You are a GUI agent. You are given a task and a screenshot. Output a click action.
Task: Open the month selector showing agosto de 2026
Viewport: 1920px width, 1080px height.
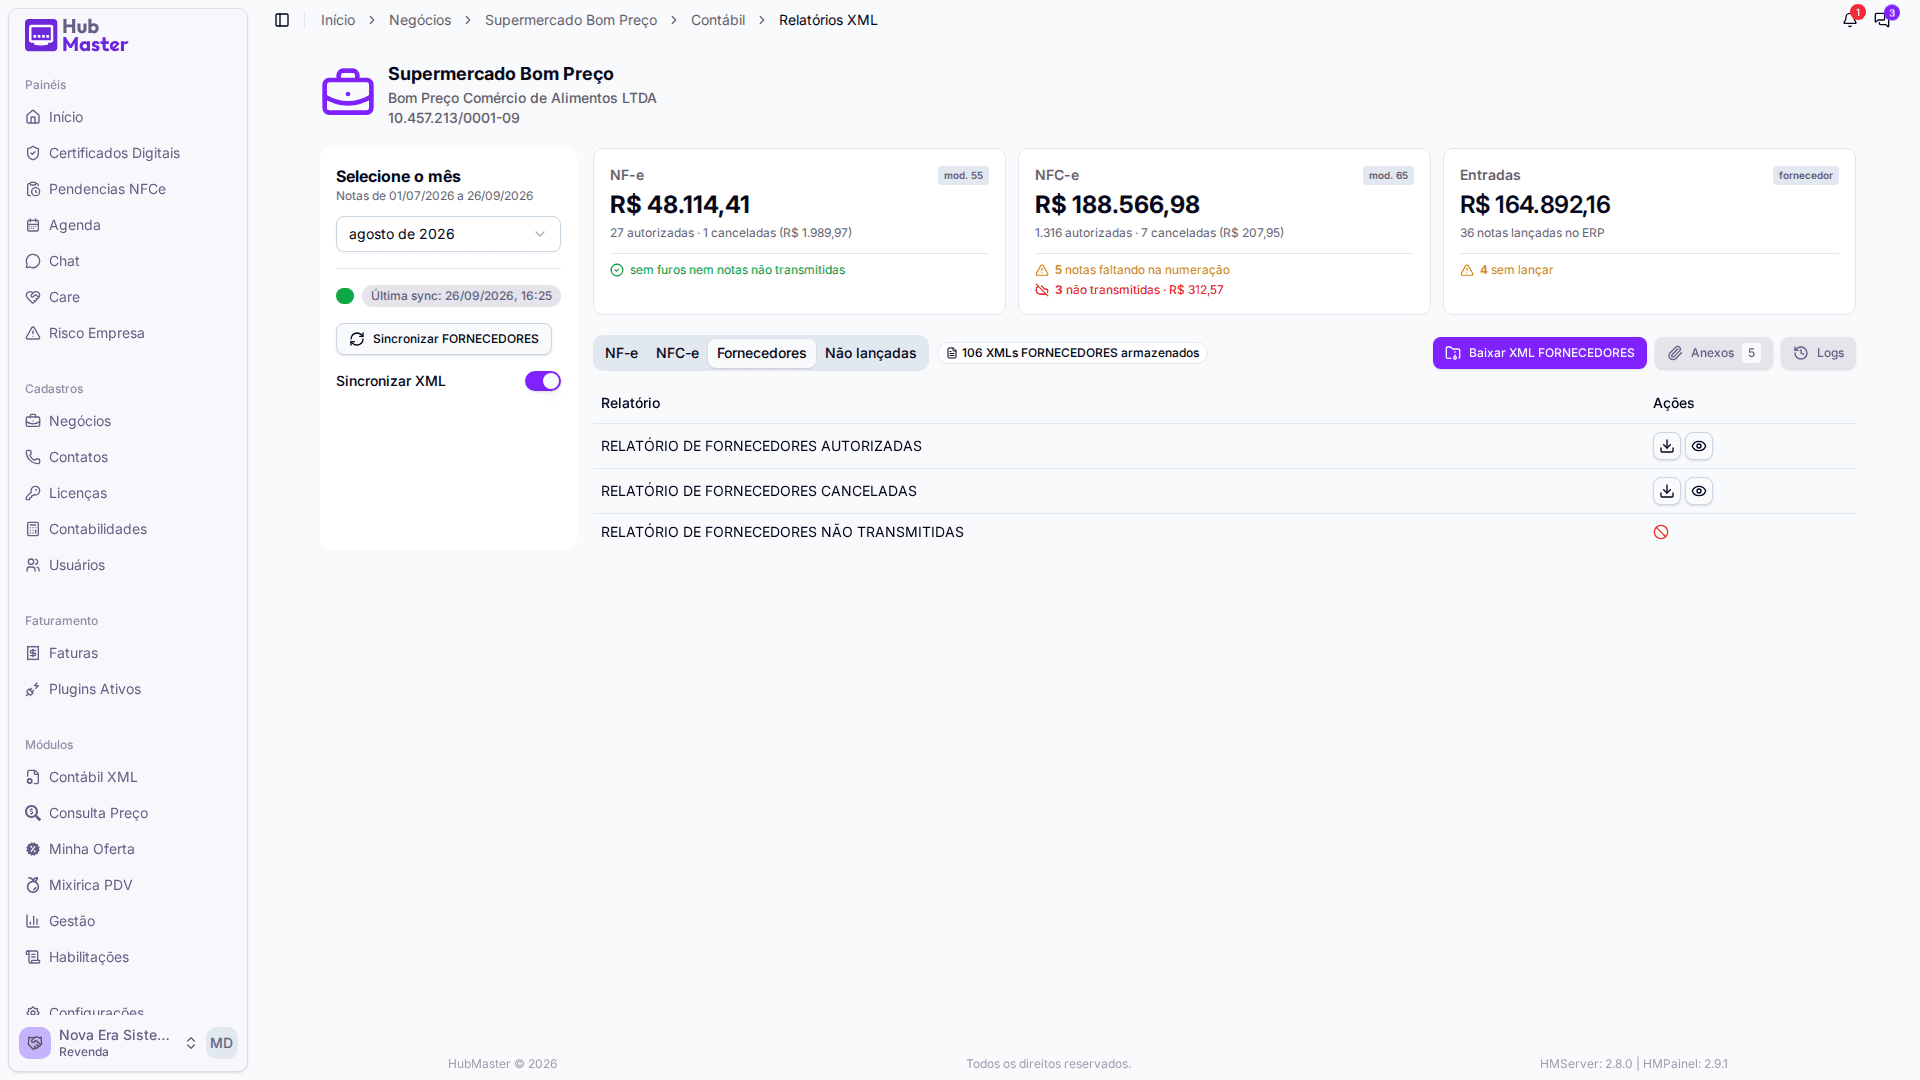point(448,234)
